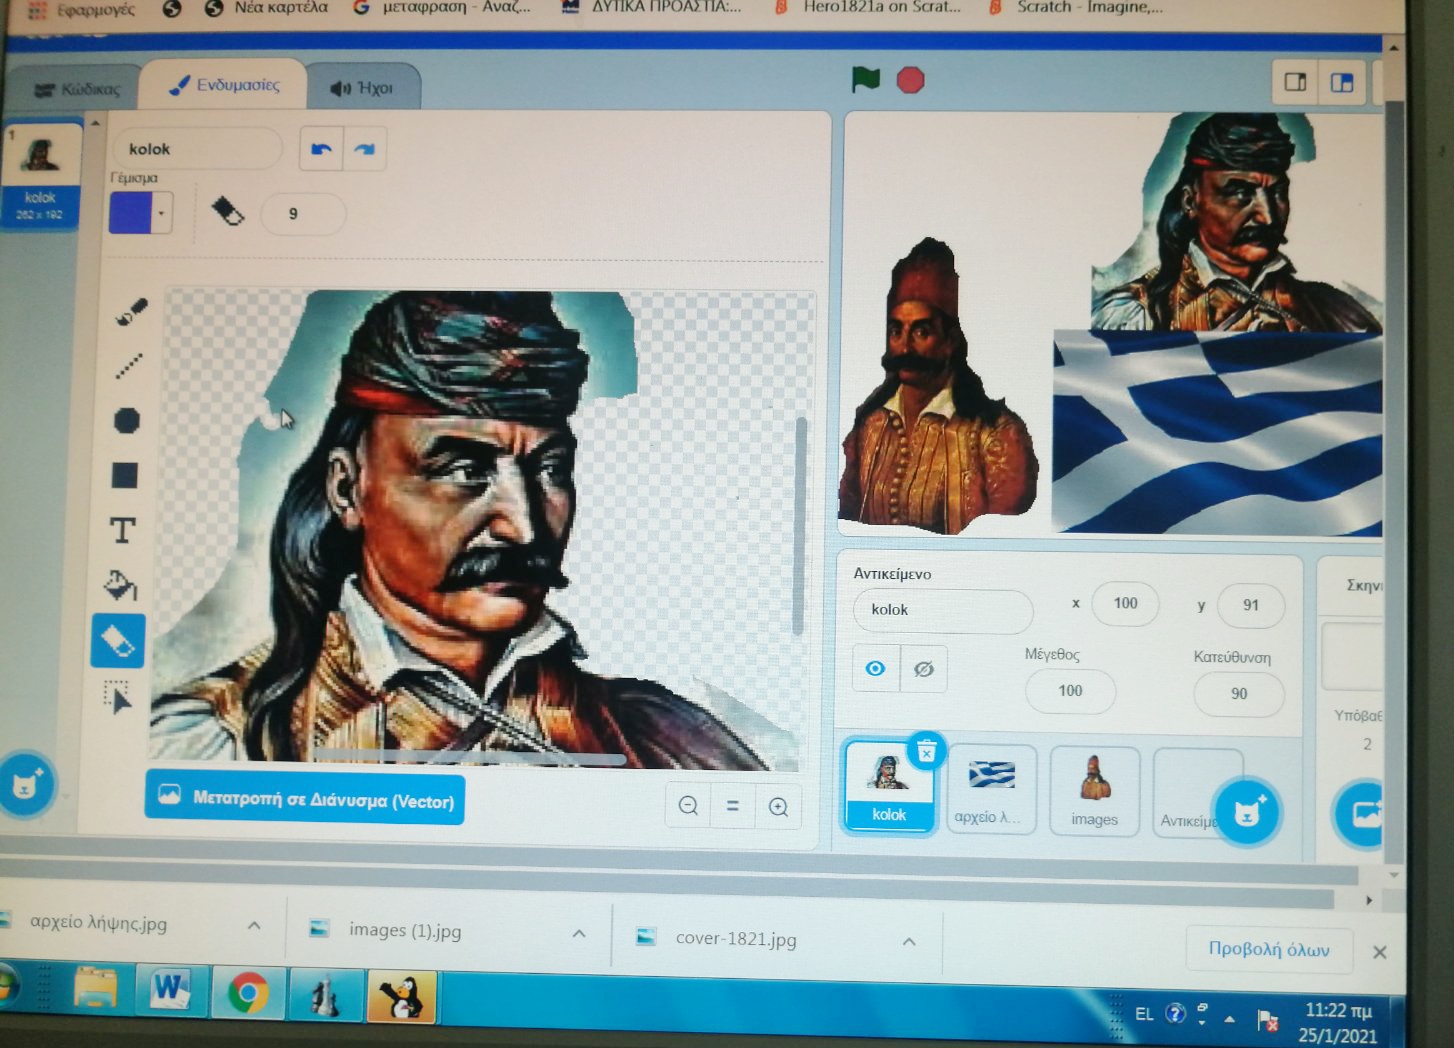The image size is (1454, 1048).
Task: Edit the Μέγεθος size field
Action: coord(1070,691)
